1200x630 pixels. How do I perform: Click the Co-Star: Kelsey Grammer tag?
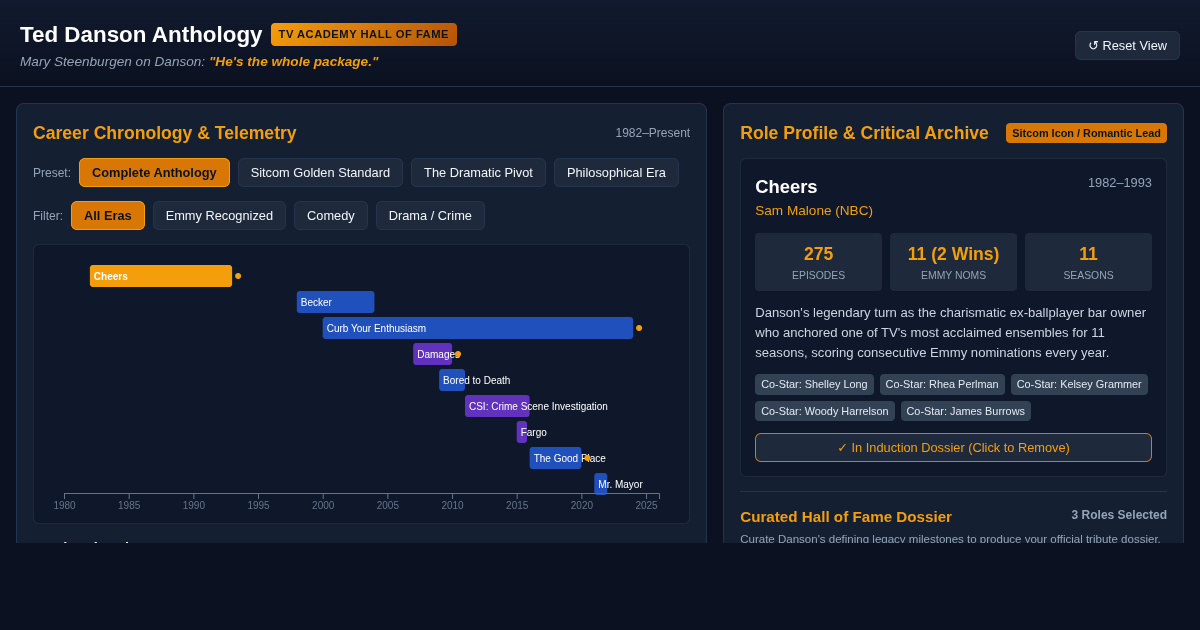coord(1079,384)
